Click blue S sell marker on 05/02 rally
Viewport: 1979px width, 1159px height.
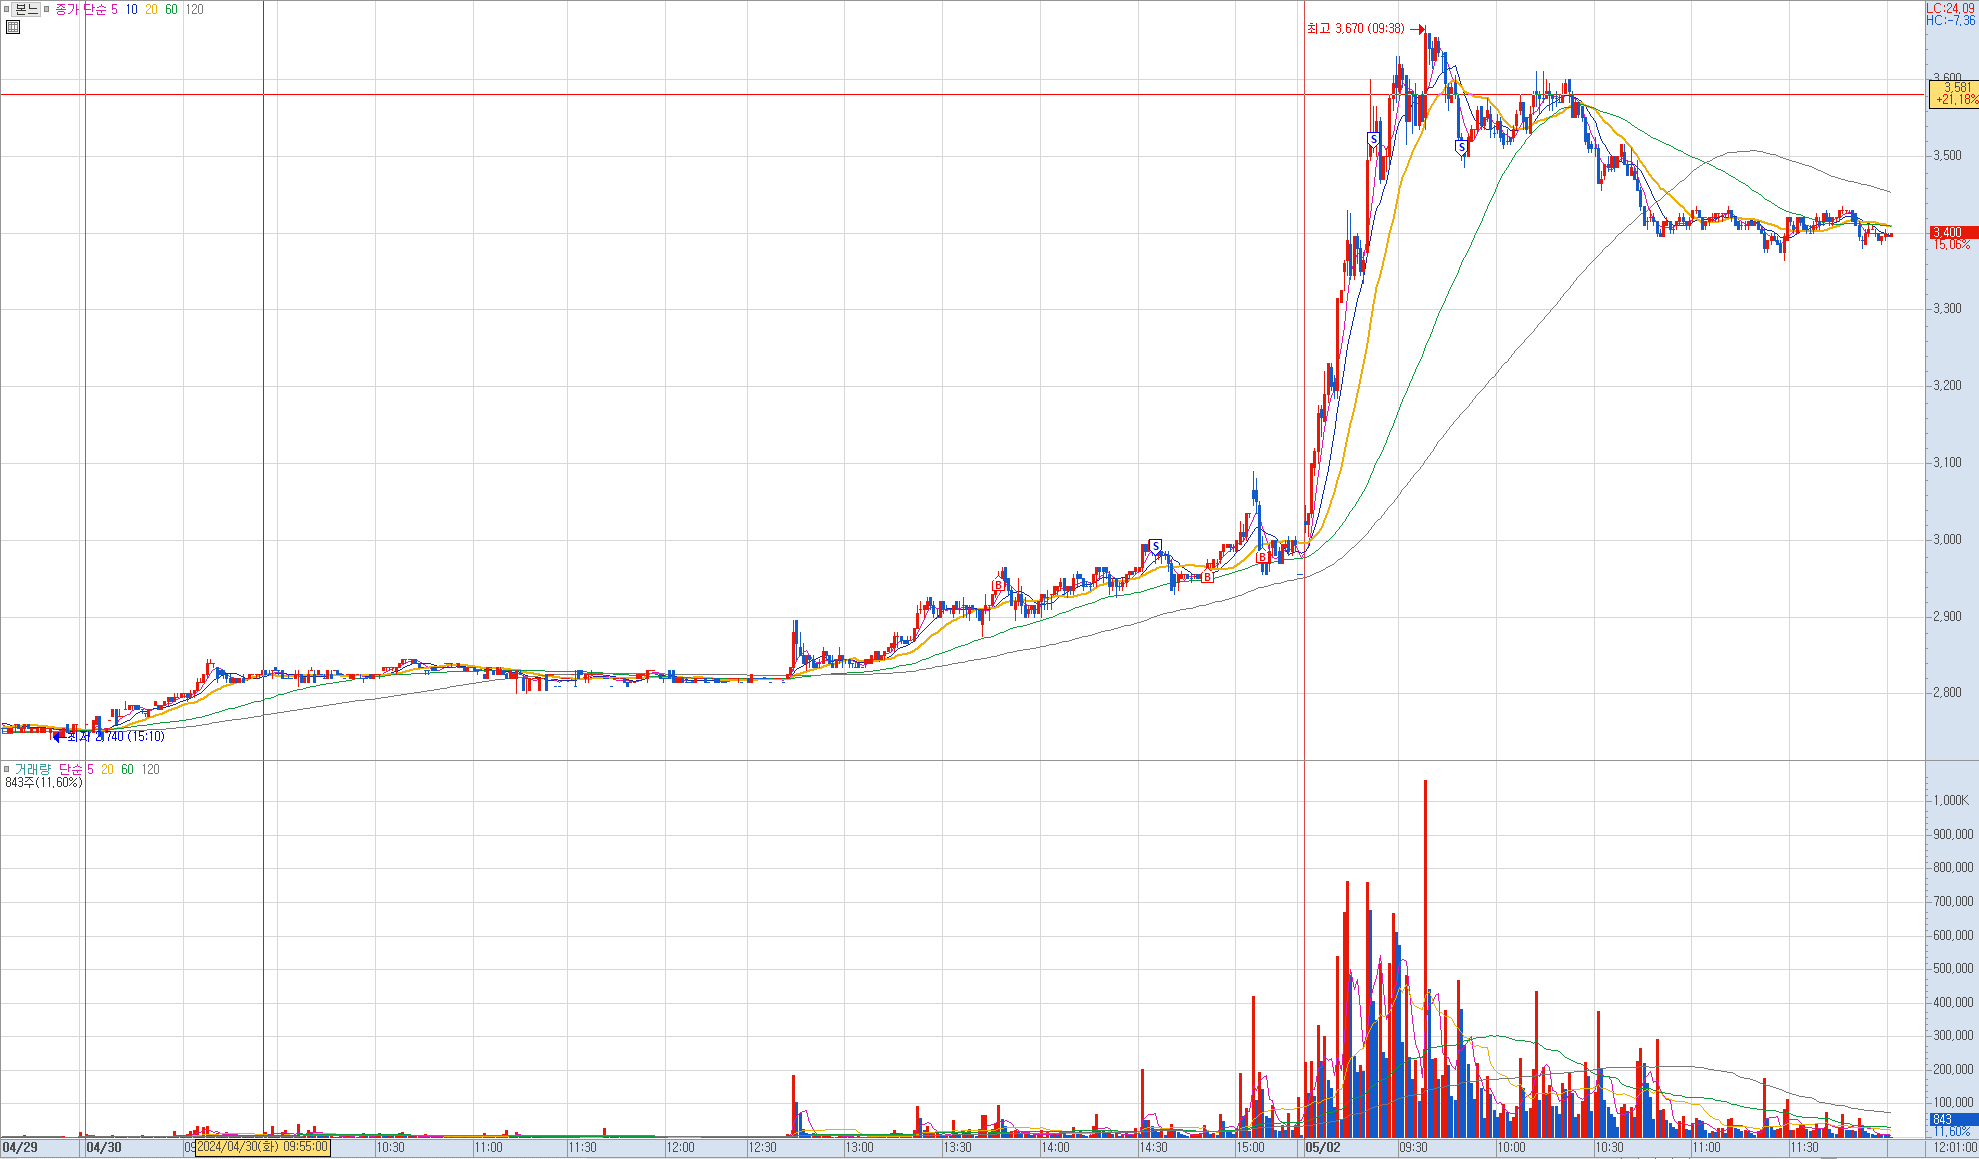click(1374, 138)
